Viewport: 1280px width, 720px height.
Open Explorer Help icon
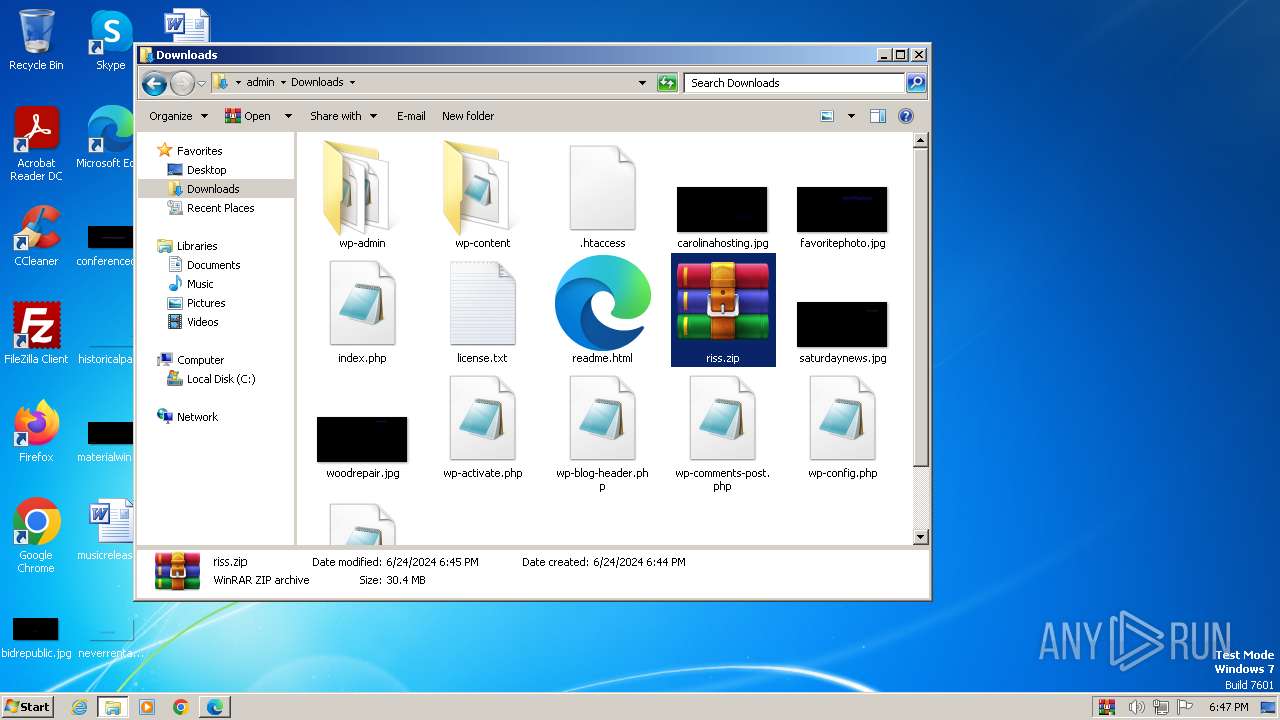[905, 116]
